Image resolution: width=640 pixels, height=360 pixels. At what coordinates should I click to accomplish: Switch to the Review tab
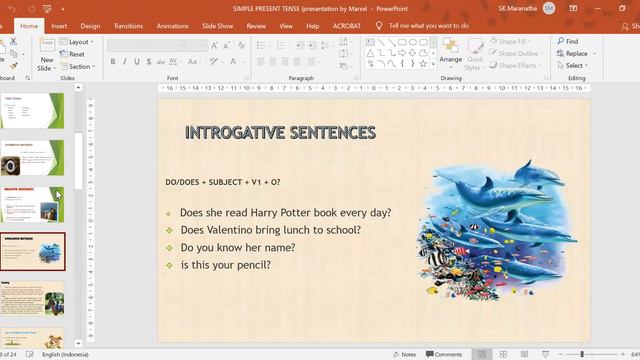pos(256,26)
